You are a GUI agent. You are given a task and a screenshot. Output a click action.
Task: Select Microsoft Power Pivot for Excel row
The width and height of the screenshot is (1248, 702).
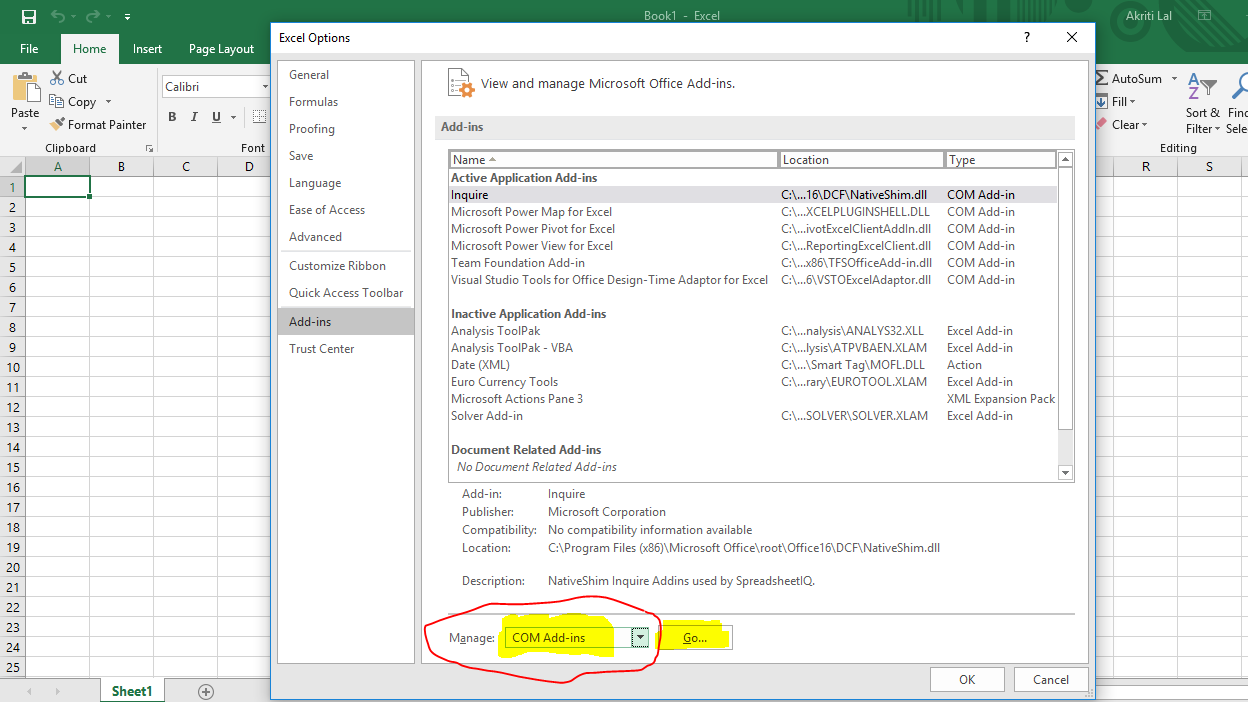click(x=753, y=229)
